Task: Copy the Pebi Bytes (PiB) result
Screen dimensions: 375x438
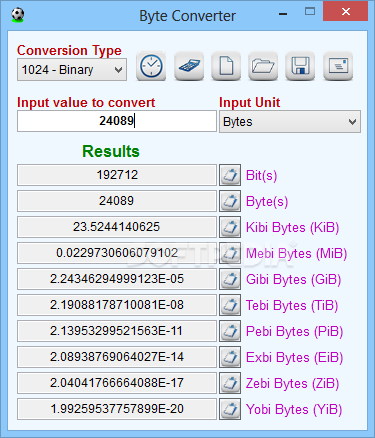Action: pos(230,331)
